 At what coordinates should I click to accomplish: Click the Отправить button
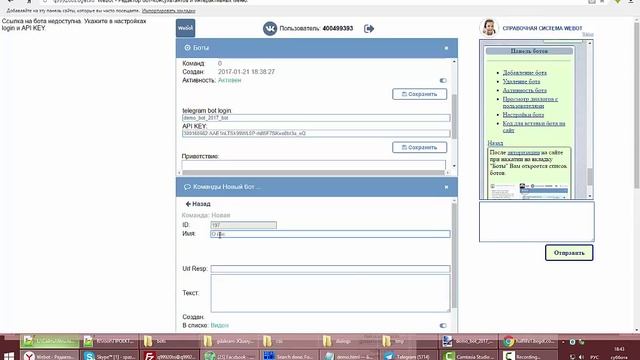[x=569, y=253]
